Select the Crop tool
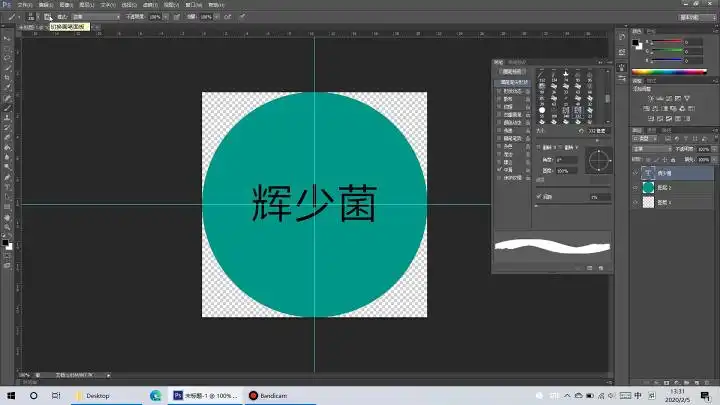 (x=7, y=77)
